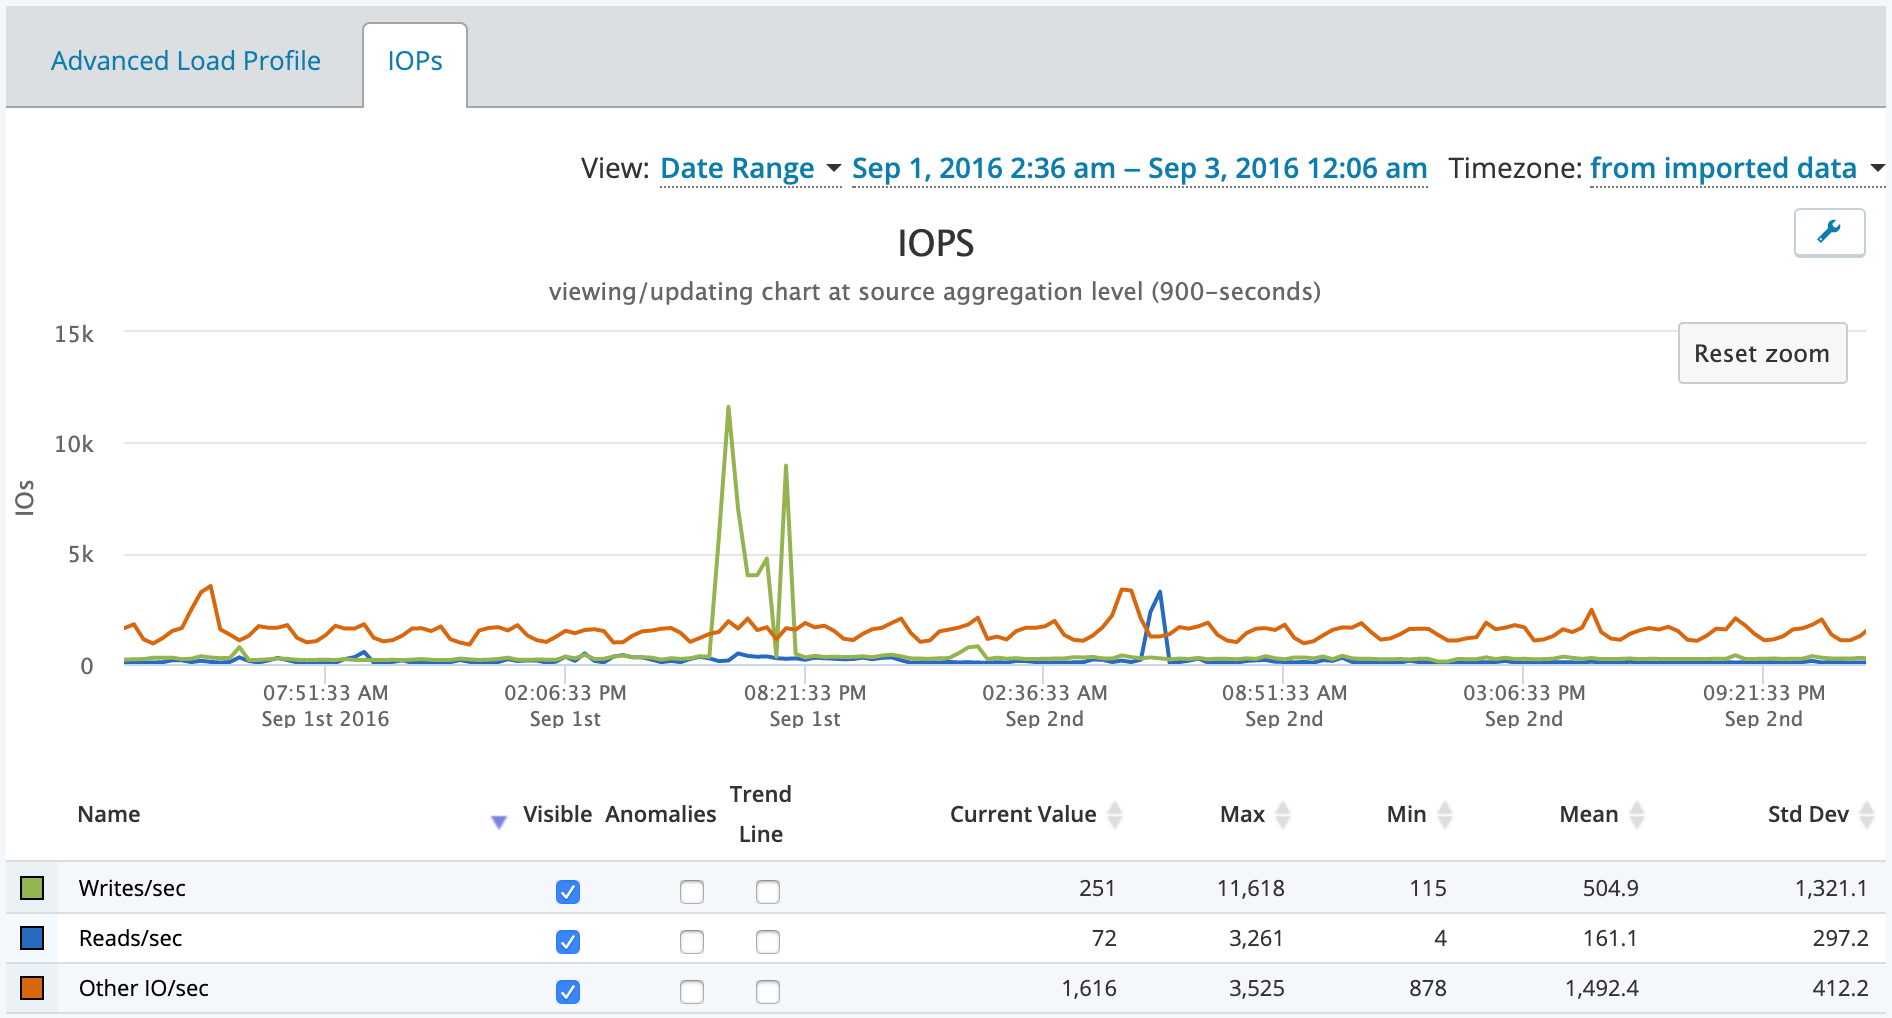Sort by Min column arrows
Image resolution: width=1892 pixels, height=1018 pixels.
[x=1444, y=815]
